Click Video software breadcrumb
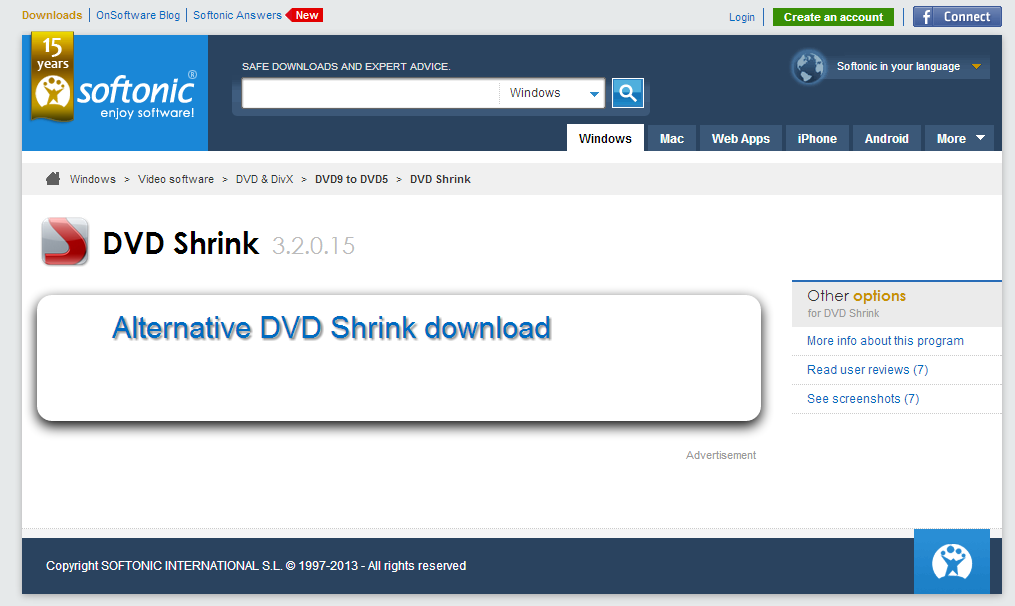Image resolution: width=1015 pixels, height=606 pixels. pyautogui.click(x=175, y=179)
